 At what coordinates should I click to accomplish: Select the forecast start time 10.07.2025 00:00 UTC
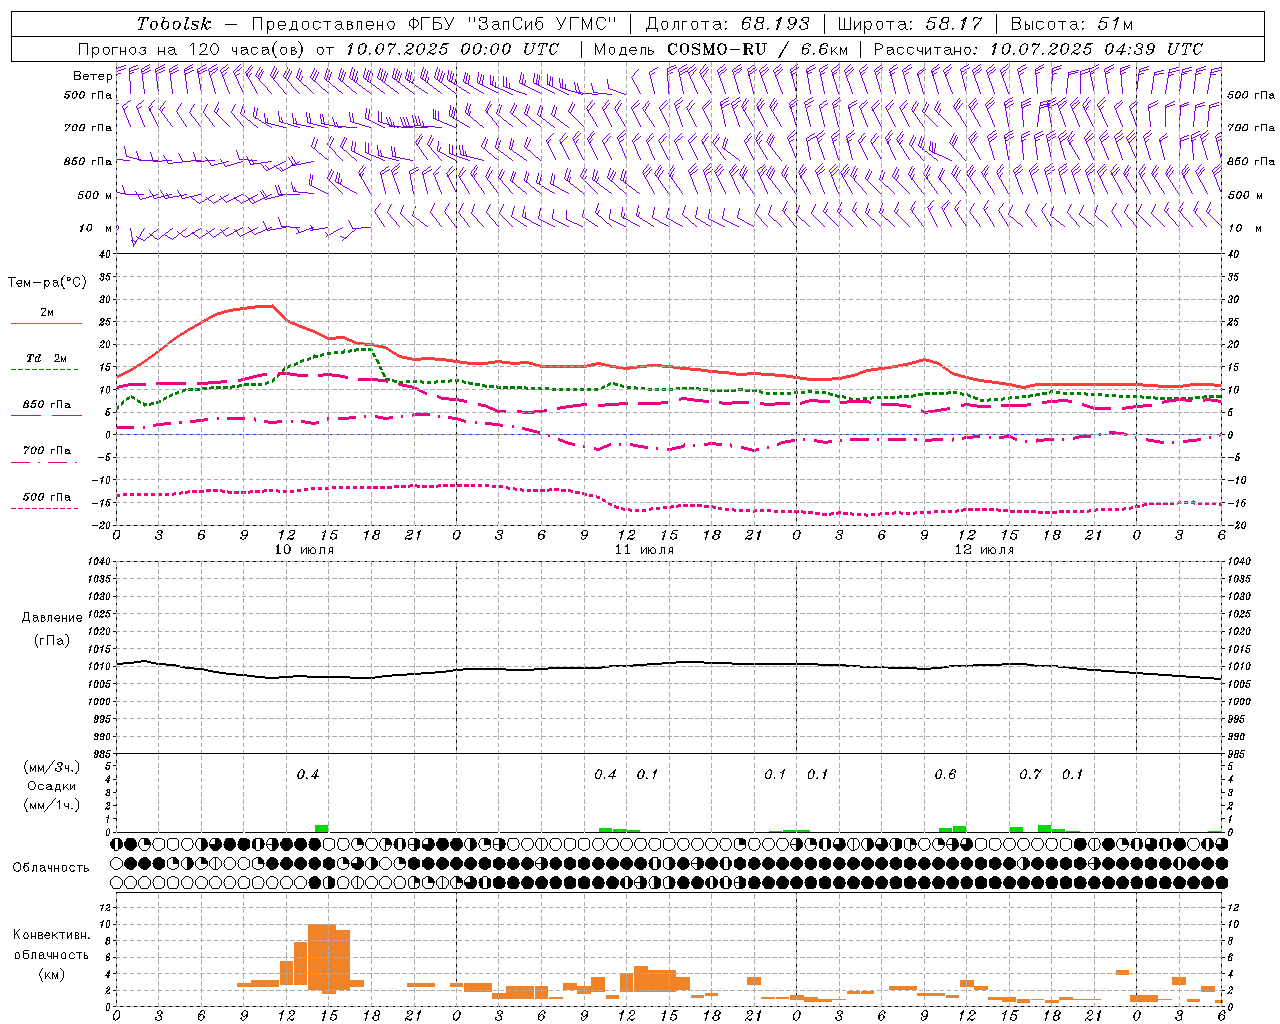(452, 48)
